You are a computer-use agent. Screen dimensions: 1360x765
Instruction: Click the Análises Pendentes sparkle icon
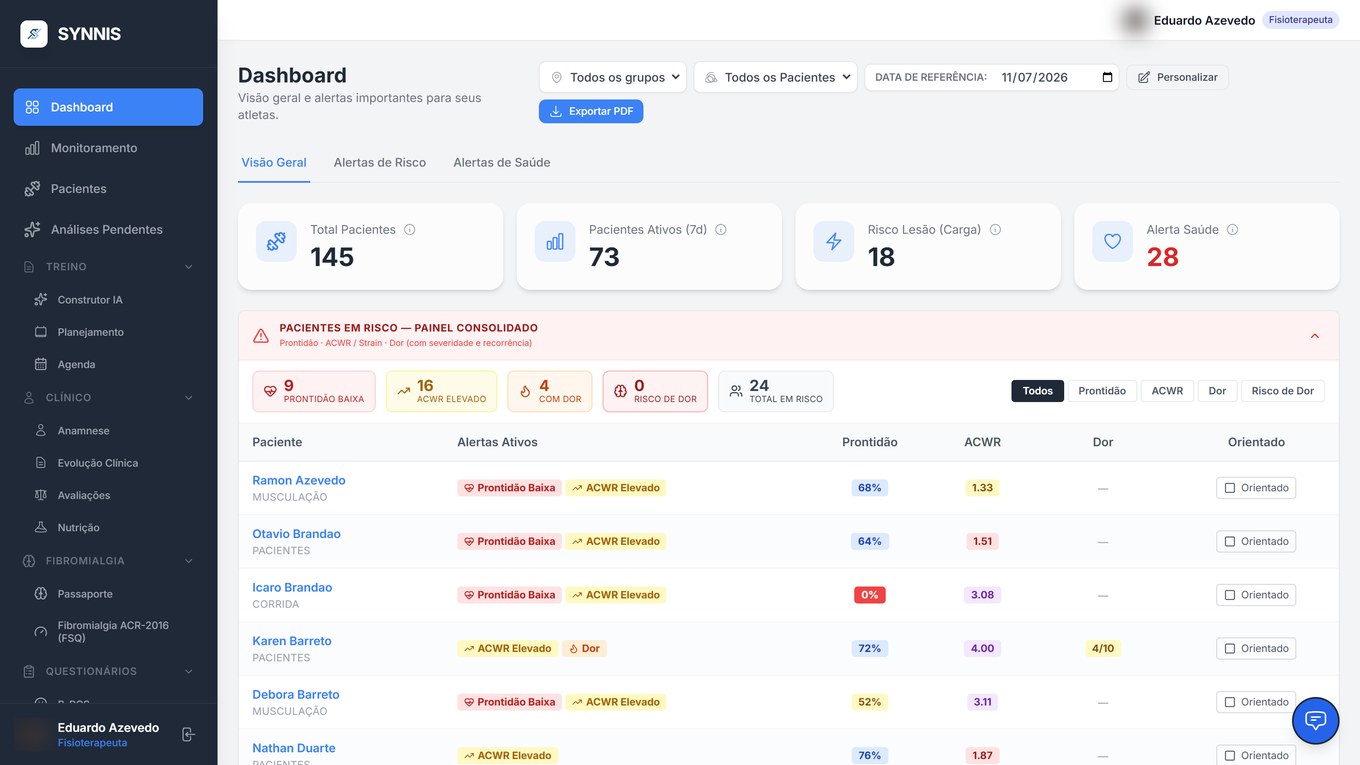click(x=32, y=230)
